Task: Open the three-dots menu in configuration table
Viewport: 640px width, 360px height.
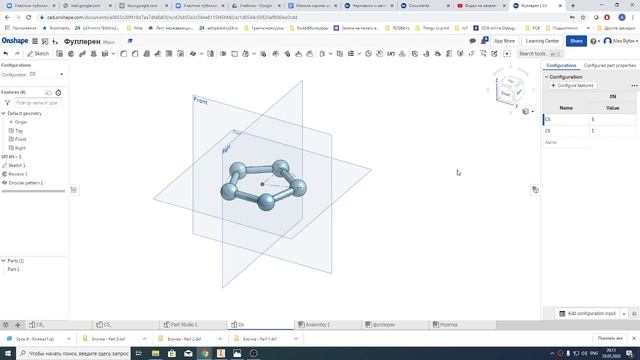Action: pos(634,85)
